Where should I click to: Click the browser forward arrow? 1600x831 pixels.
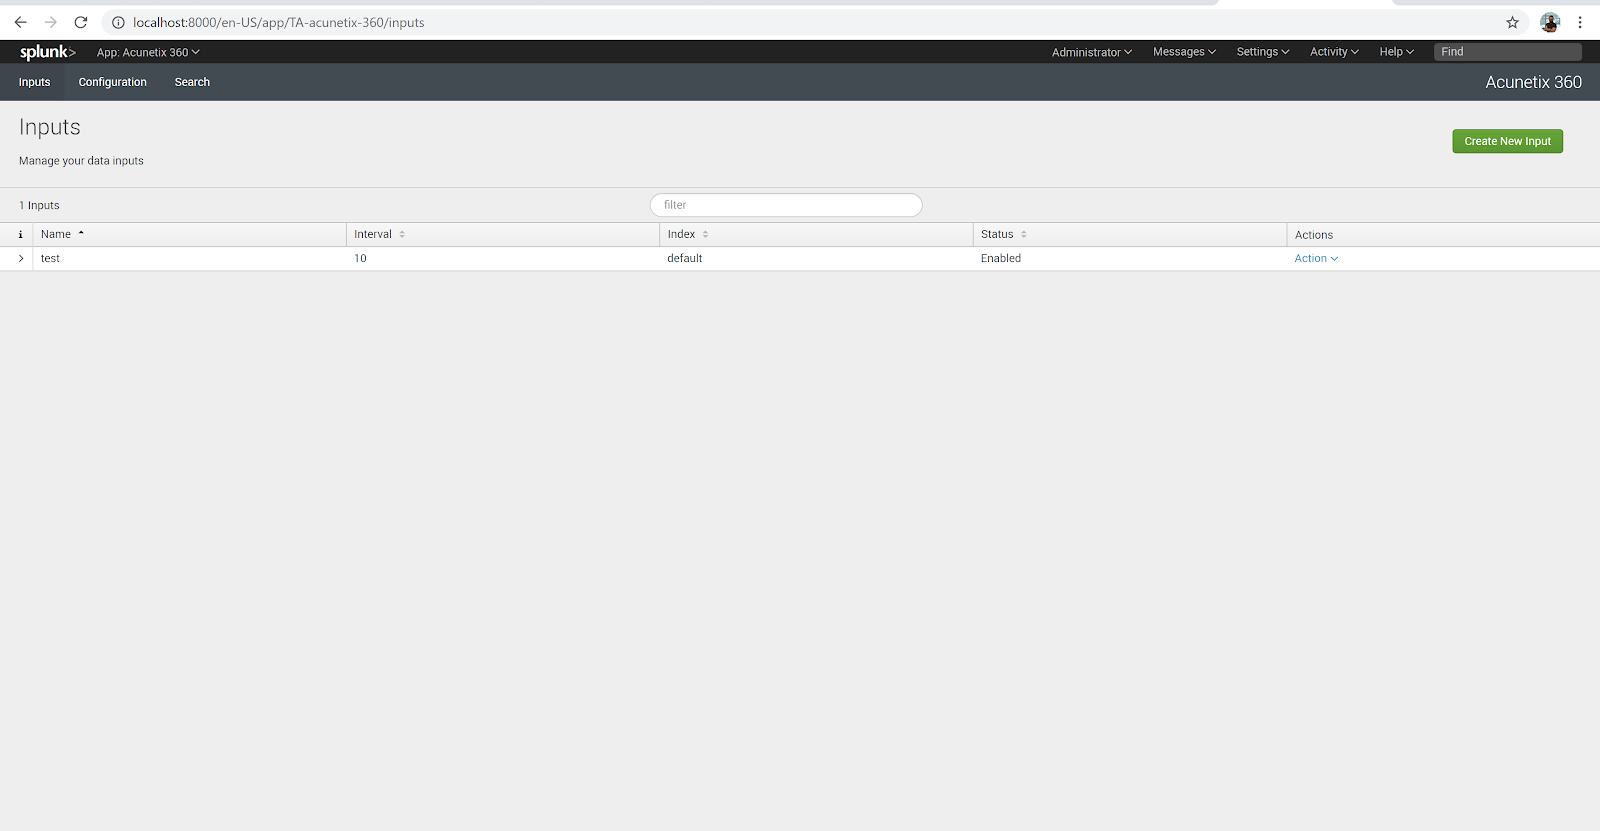tap(50, 22)
